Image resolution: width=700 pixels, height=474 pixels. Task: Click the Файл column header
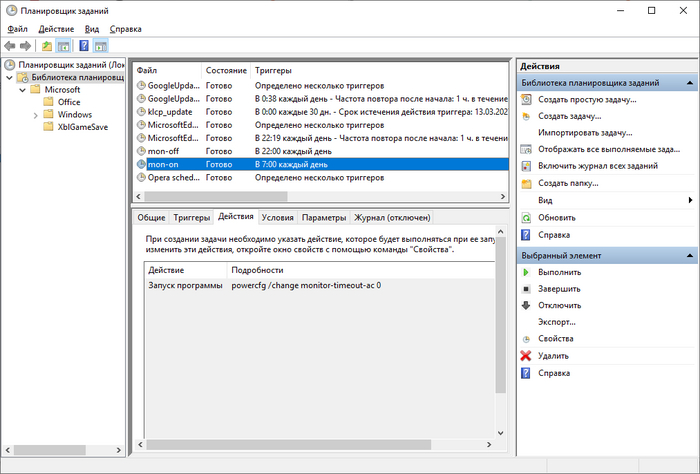167,71
